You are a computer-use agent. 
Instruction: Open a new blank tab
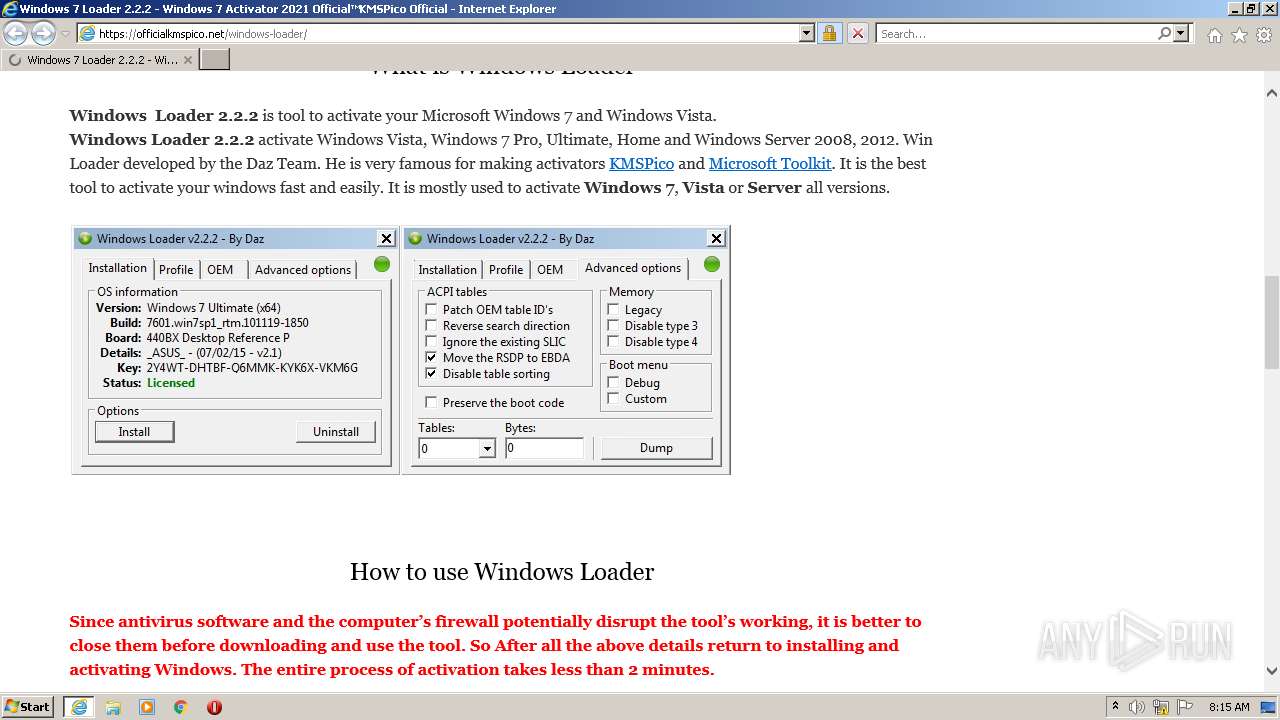pyautogui.click(x=215, y=60)
